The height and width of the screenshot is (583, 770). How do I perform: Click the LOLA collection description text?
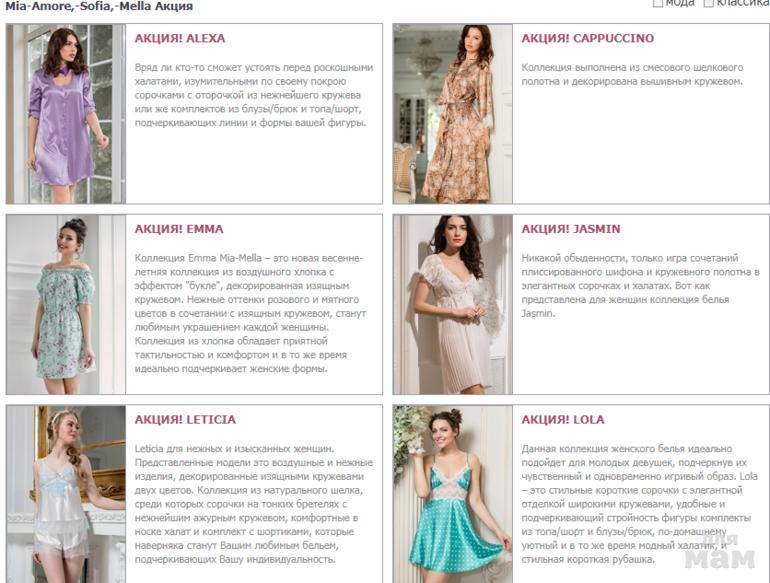pos(639,503)
